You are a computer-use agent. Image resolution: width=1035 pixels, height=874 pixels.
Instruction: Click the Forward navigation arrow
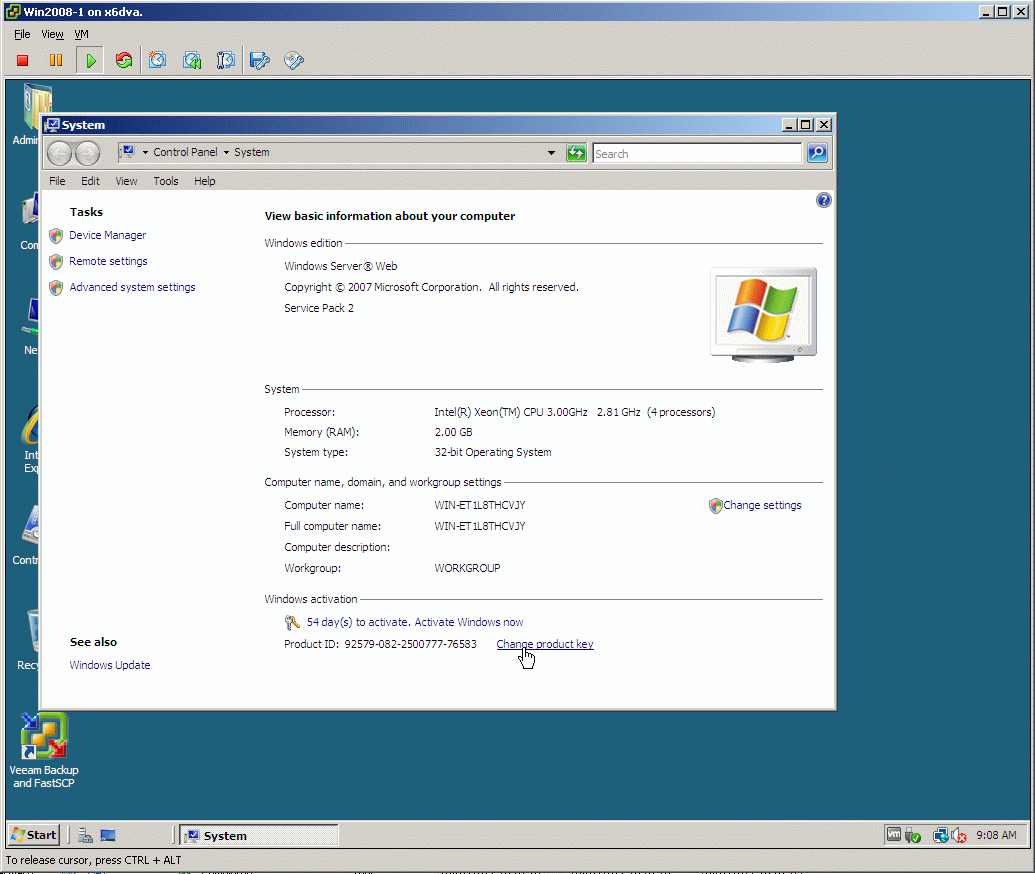(87, 153)
